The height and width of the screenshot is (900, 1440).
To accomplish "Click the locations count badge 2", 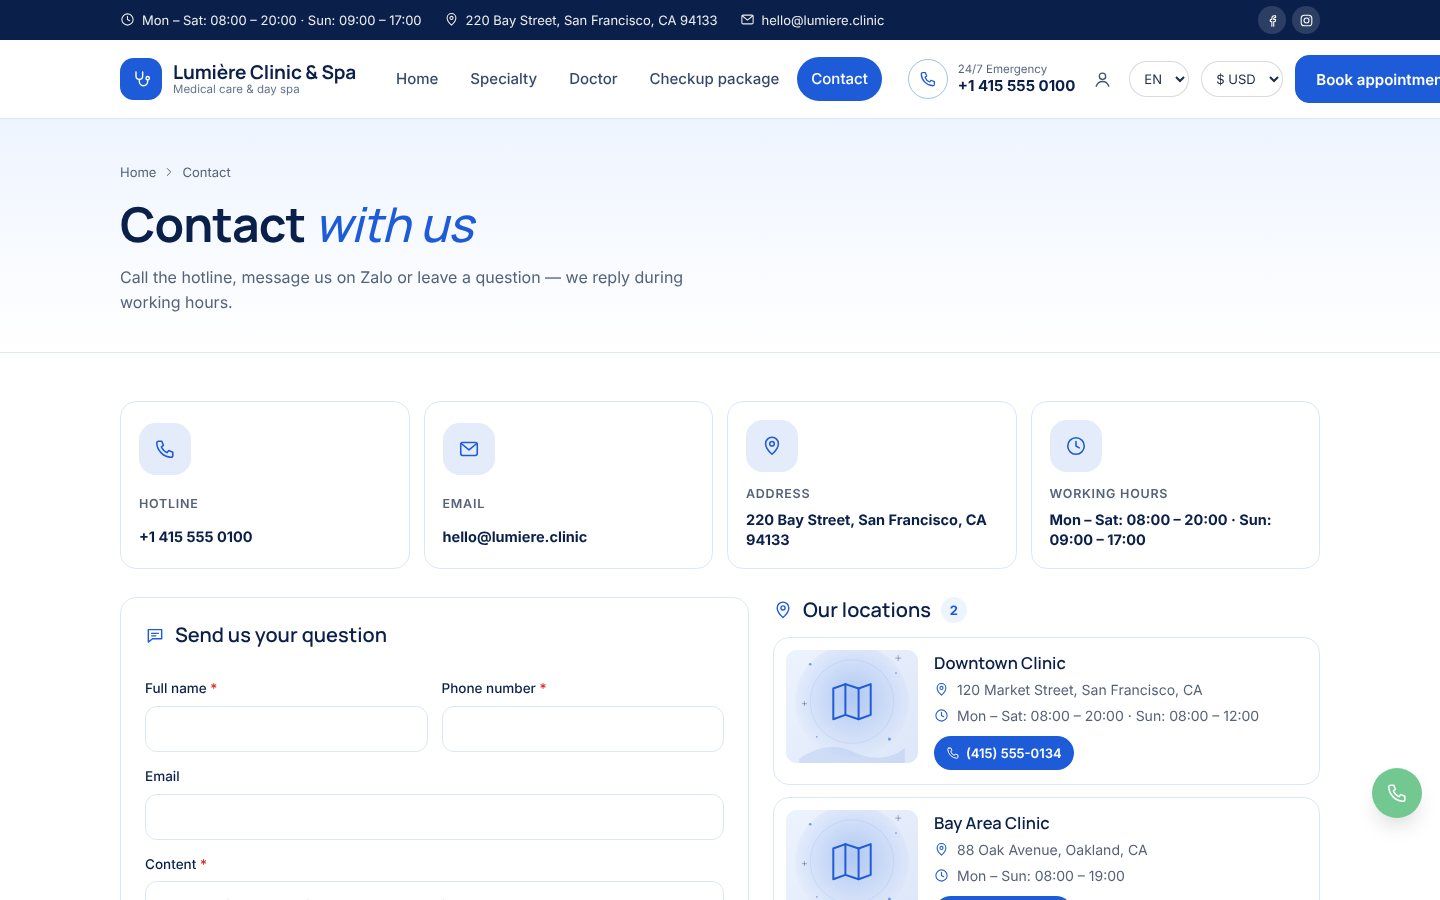I will 954,610.
